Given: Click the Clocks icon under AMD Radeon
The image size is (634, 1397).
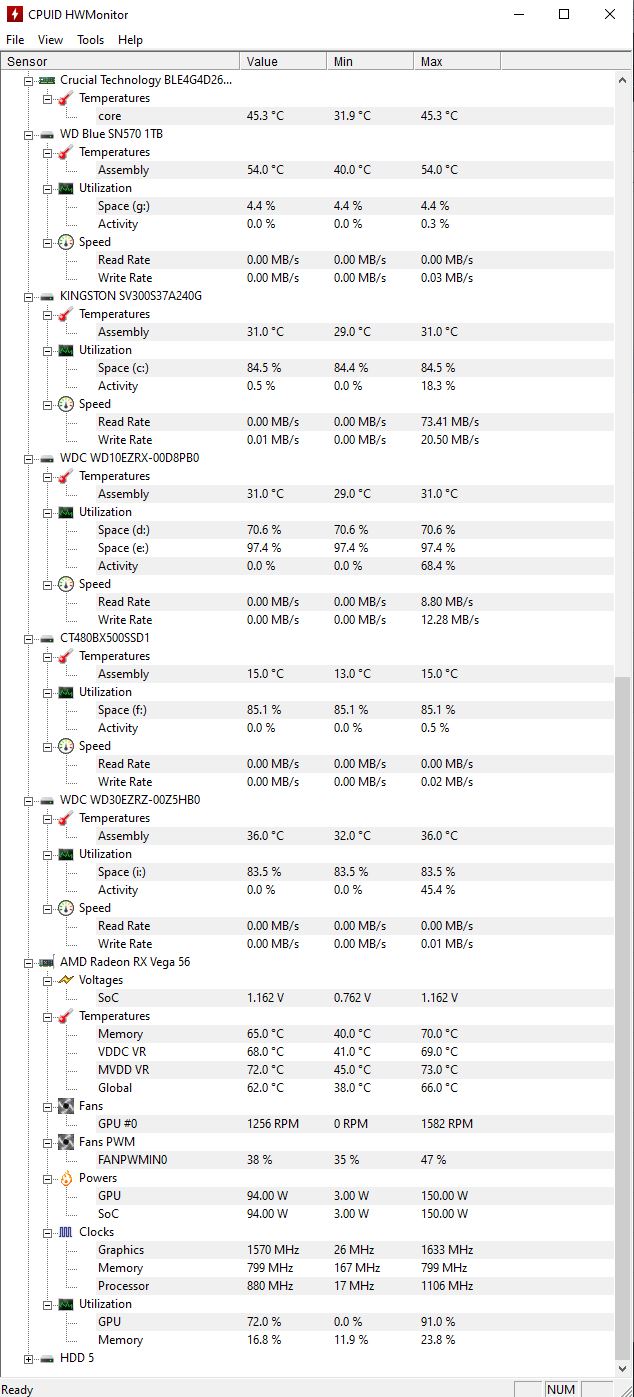Looking at the screenshot, I should pyautogui.click(x=65, y=1232).
